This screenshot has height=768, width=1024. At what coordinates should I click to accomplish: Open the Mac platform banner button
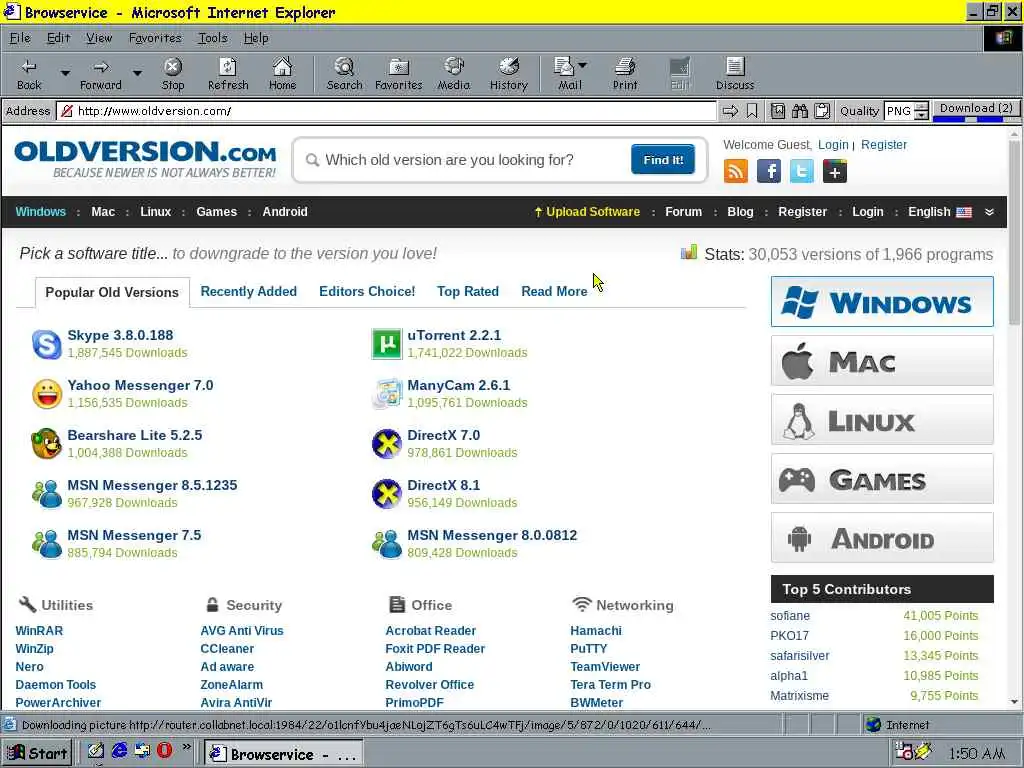click(x=882, y=360)
